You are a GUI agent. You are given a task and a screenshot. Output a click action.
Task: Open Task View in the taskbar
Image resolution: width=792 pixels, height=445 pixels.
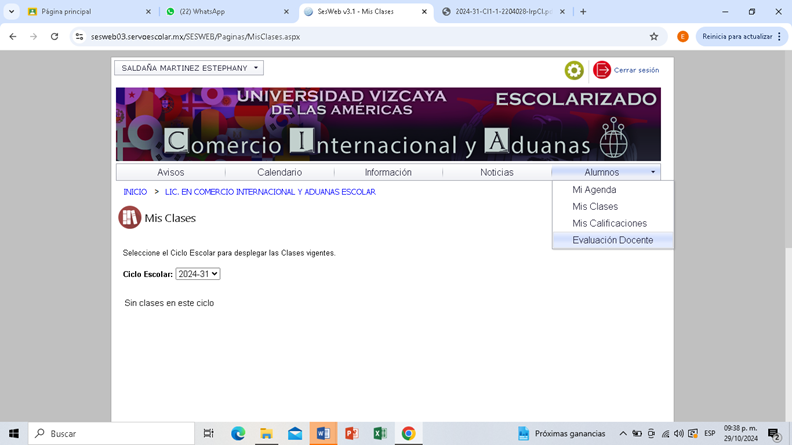pyautogui.click(x=208, y=433)
